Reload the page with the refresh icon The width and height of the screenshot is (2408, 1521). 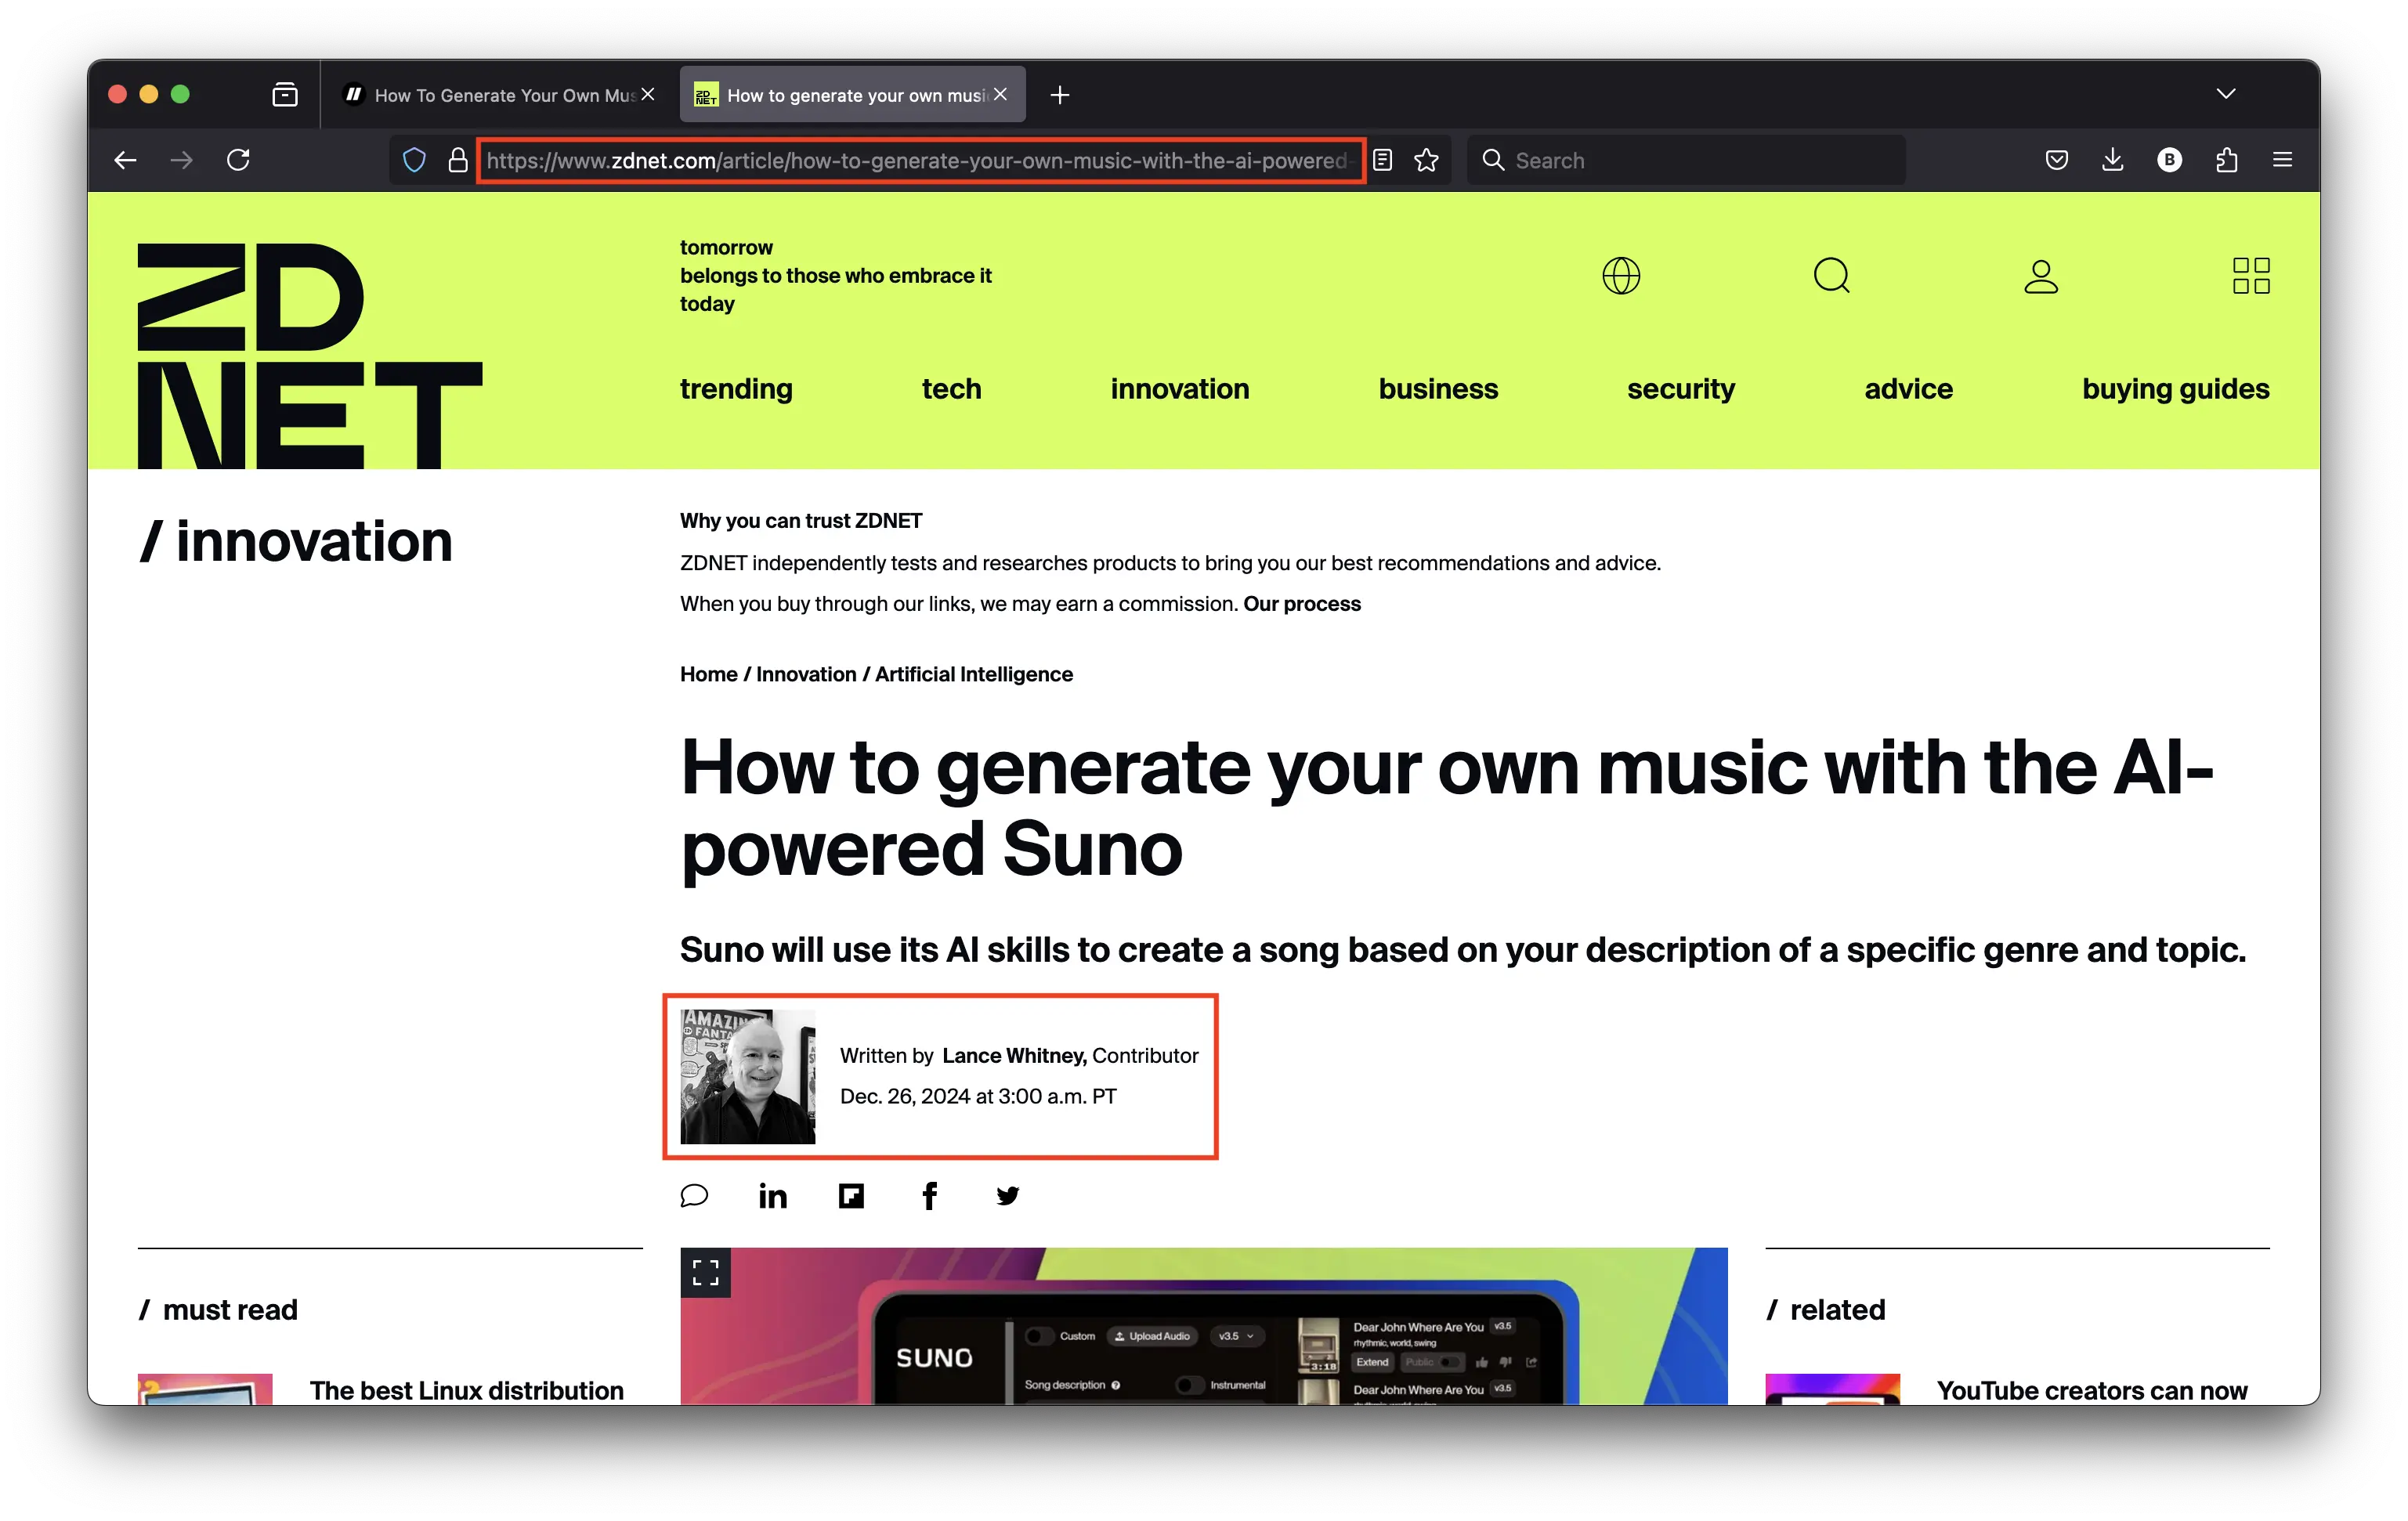point(238,160)
